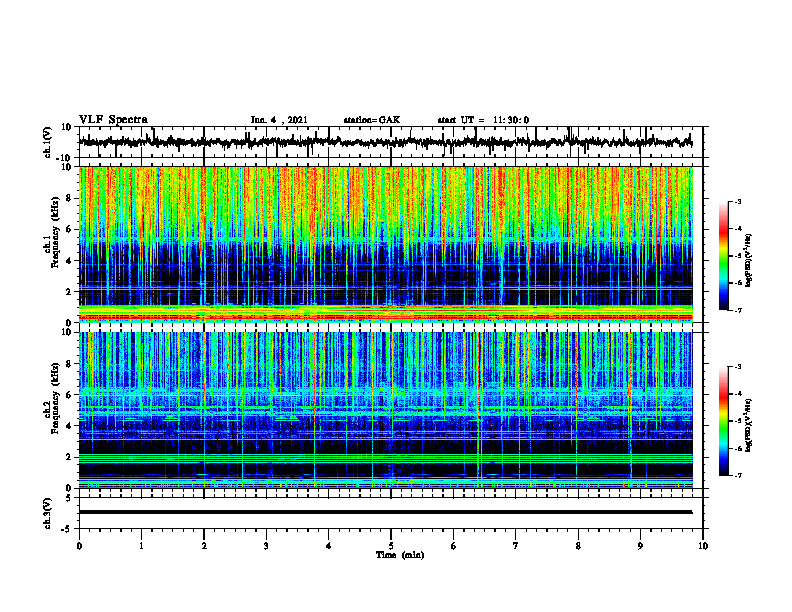
Task: Click the time axis tick label "6"
Action: 454,546
